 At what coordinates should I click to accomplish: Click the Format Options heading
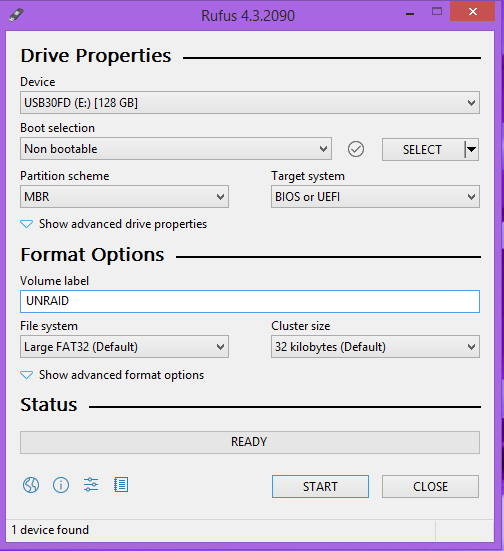click(92, 254)
